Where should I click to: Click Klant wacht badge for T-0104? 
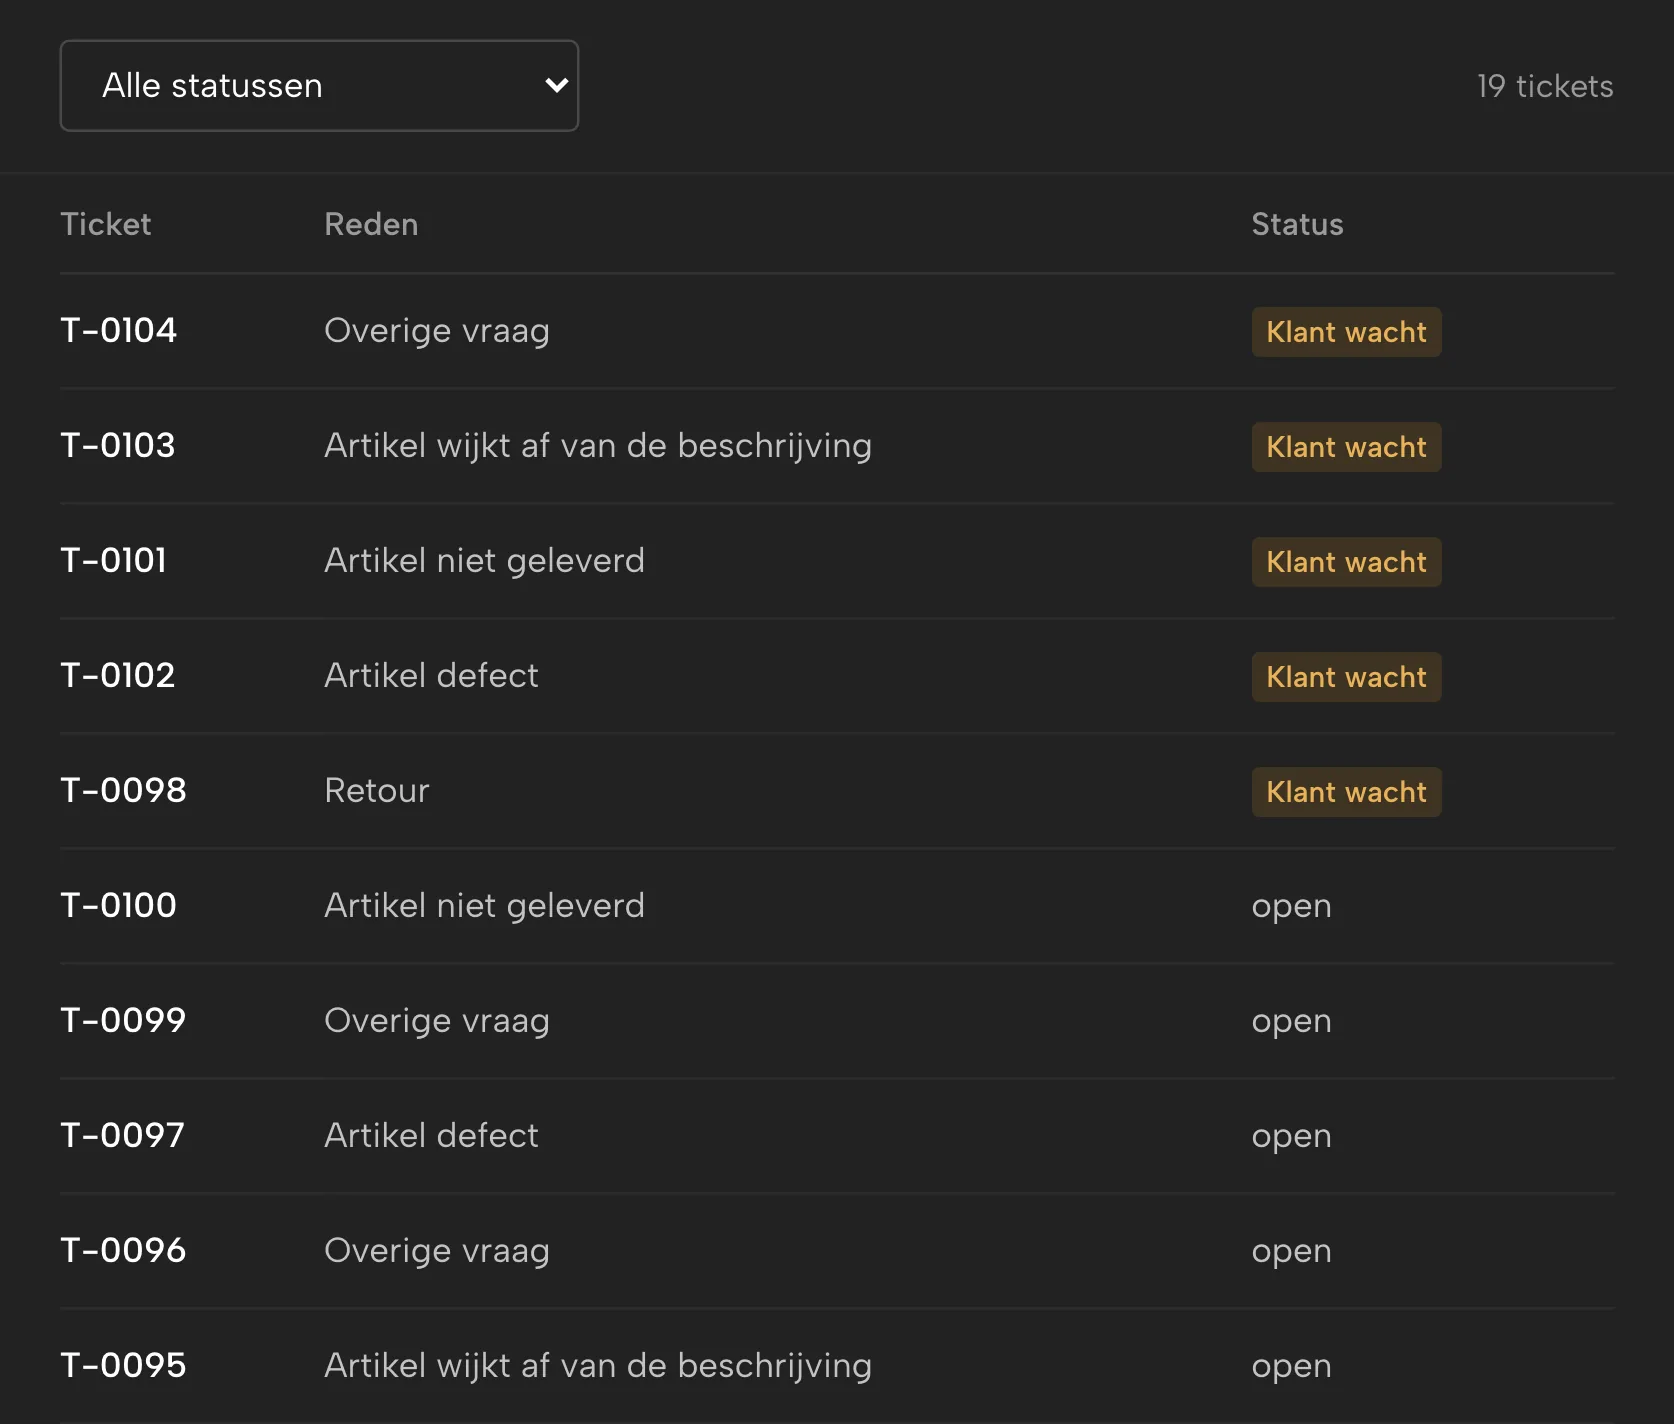tap(1346, 332)
